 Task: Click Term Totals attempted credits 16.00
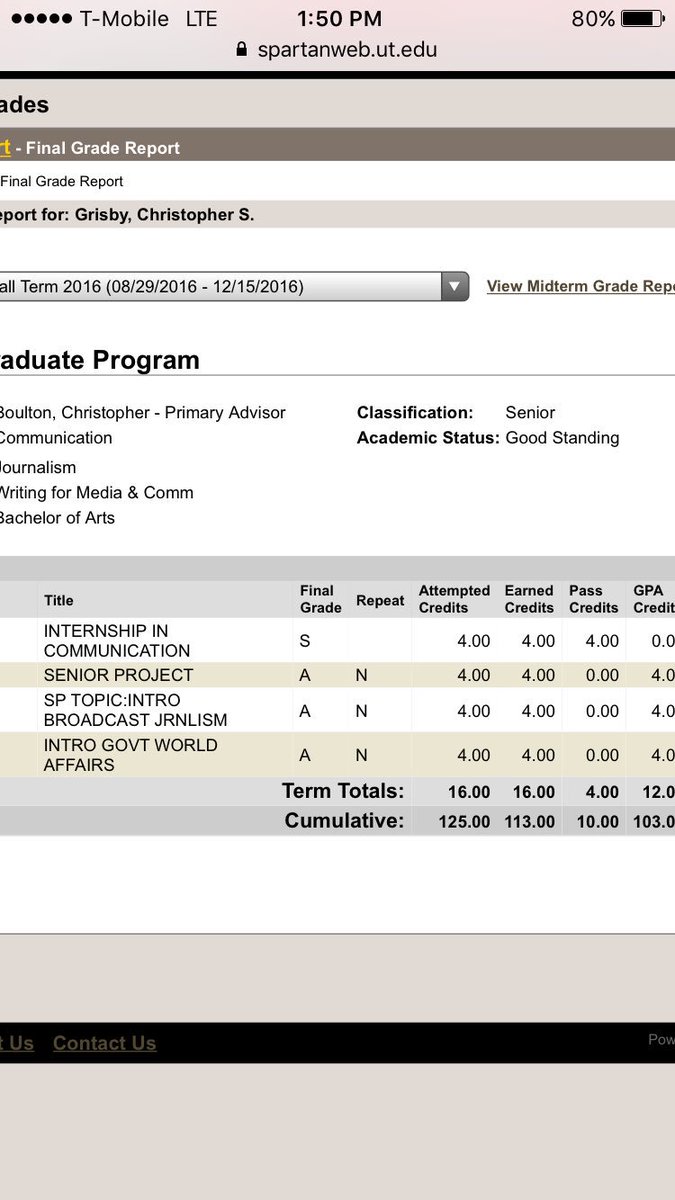click(x=468, y=792)
